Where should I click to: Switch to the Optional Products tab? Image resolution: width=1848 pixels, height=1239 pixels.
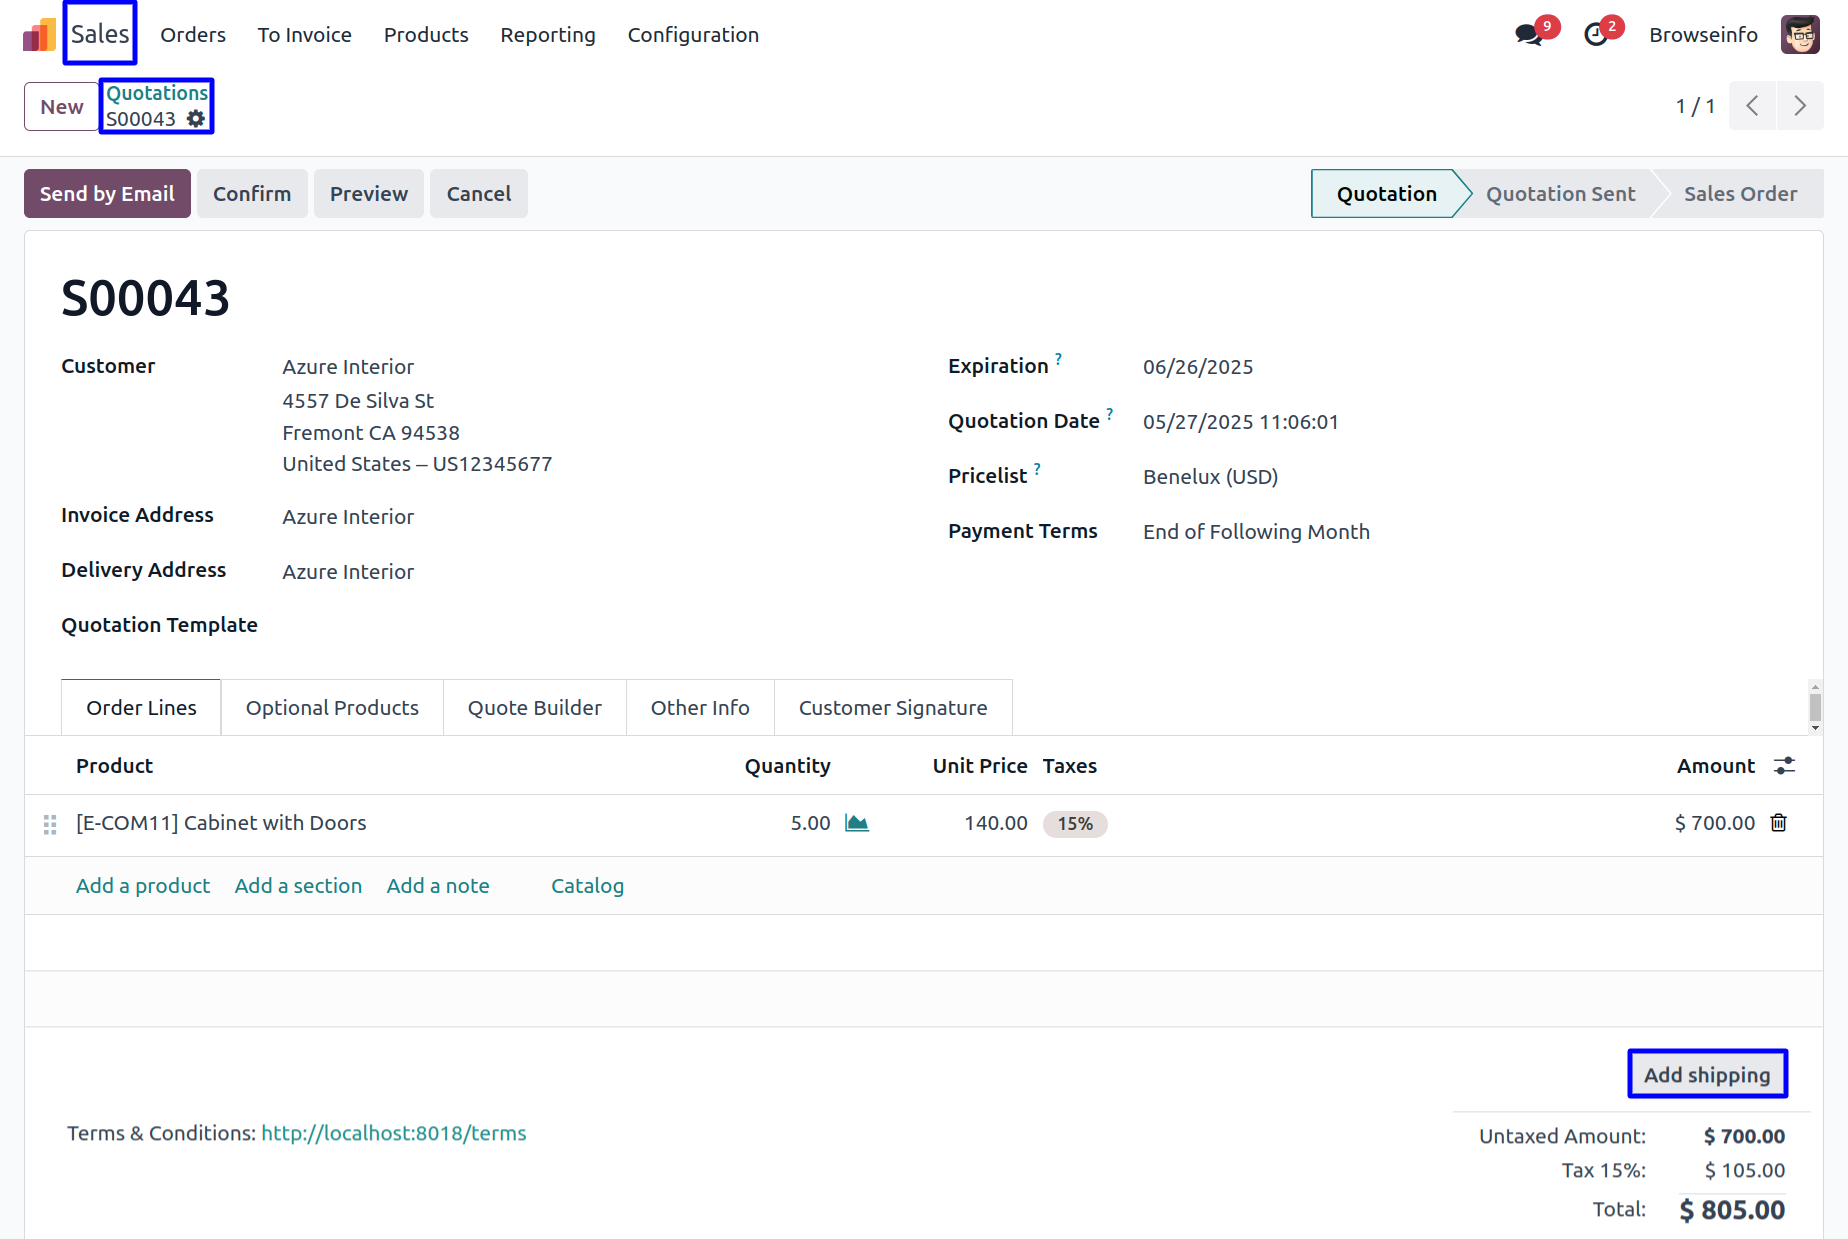(332, 708)
